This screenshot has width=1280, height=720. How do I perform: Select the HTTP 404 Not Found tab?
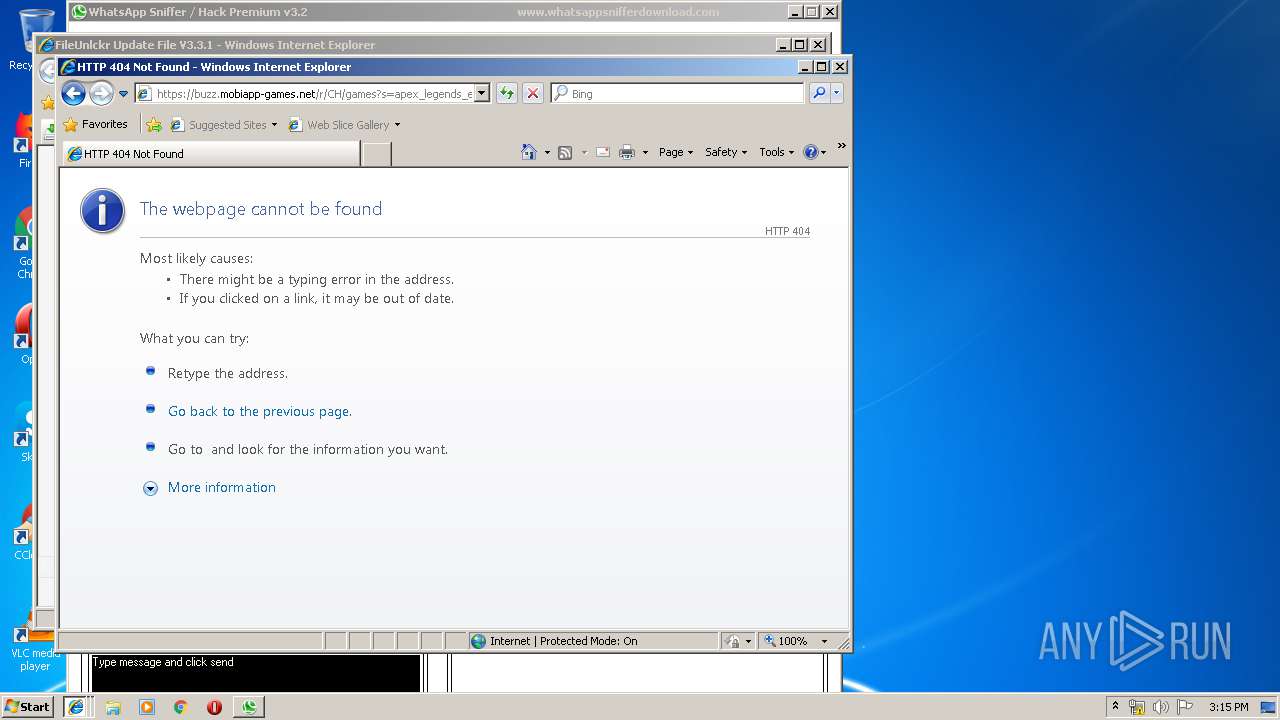click(x=211, y=154)
